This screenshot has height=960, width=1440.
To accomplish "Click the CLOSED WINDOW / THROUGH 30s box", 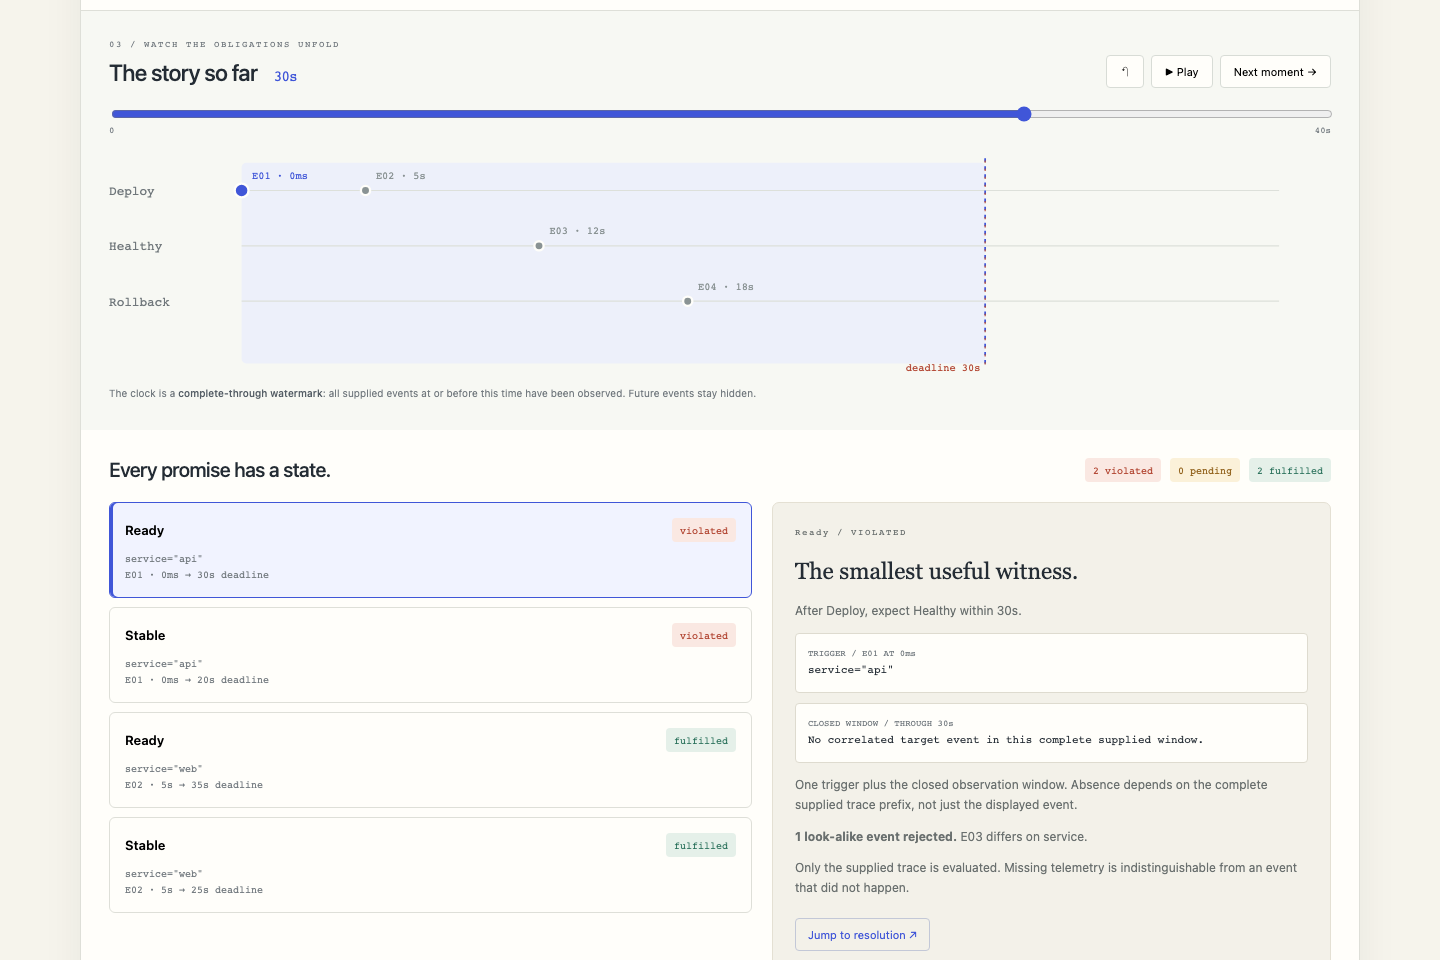I will [x=1051, y=733].
